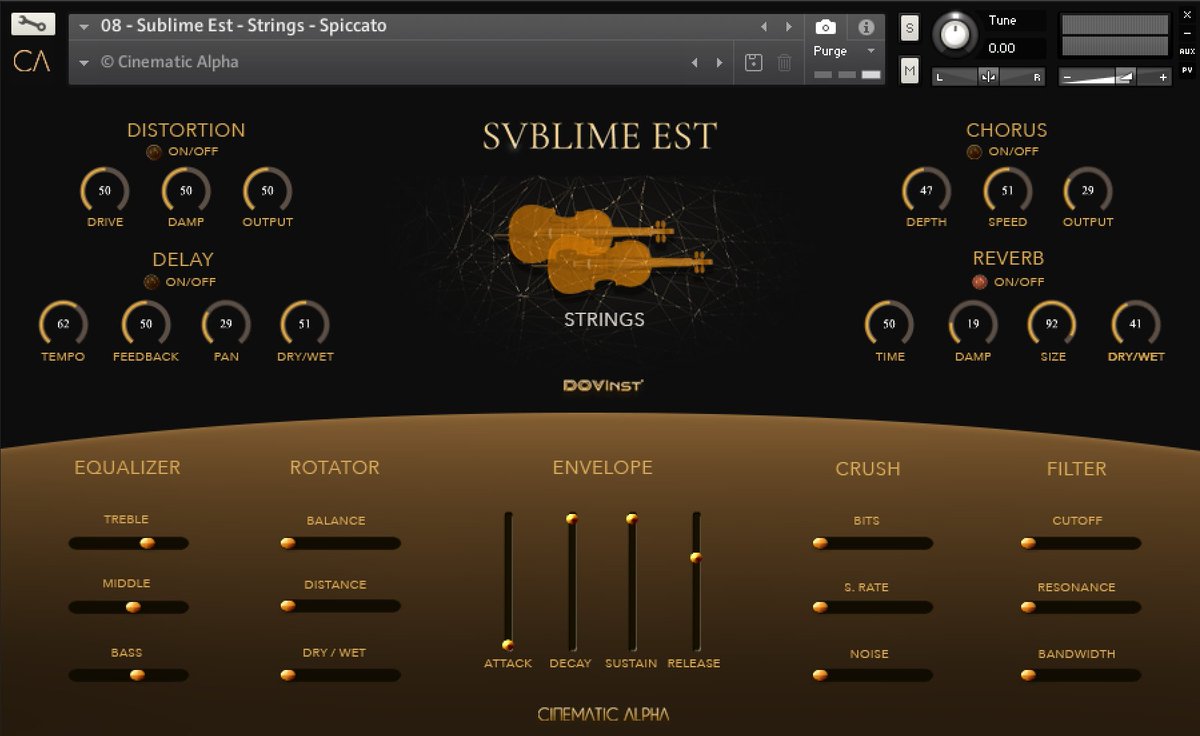Click the Distortion Output knob
1200x736 pixels.
pyautogui.click(x=267, y=190)
